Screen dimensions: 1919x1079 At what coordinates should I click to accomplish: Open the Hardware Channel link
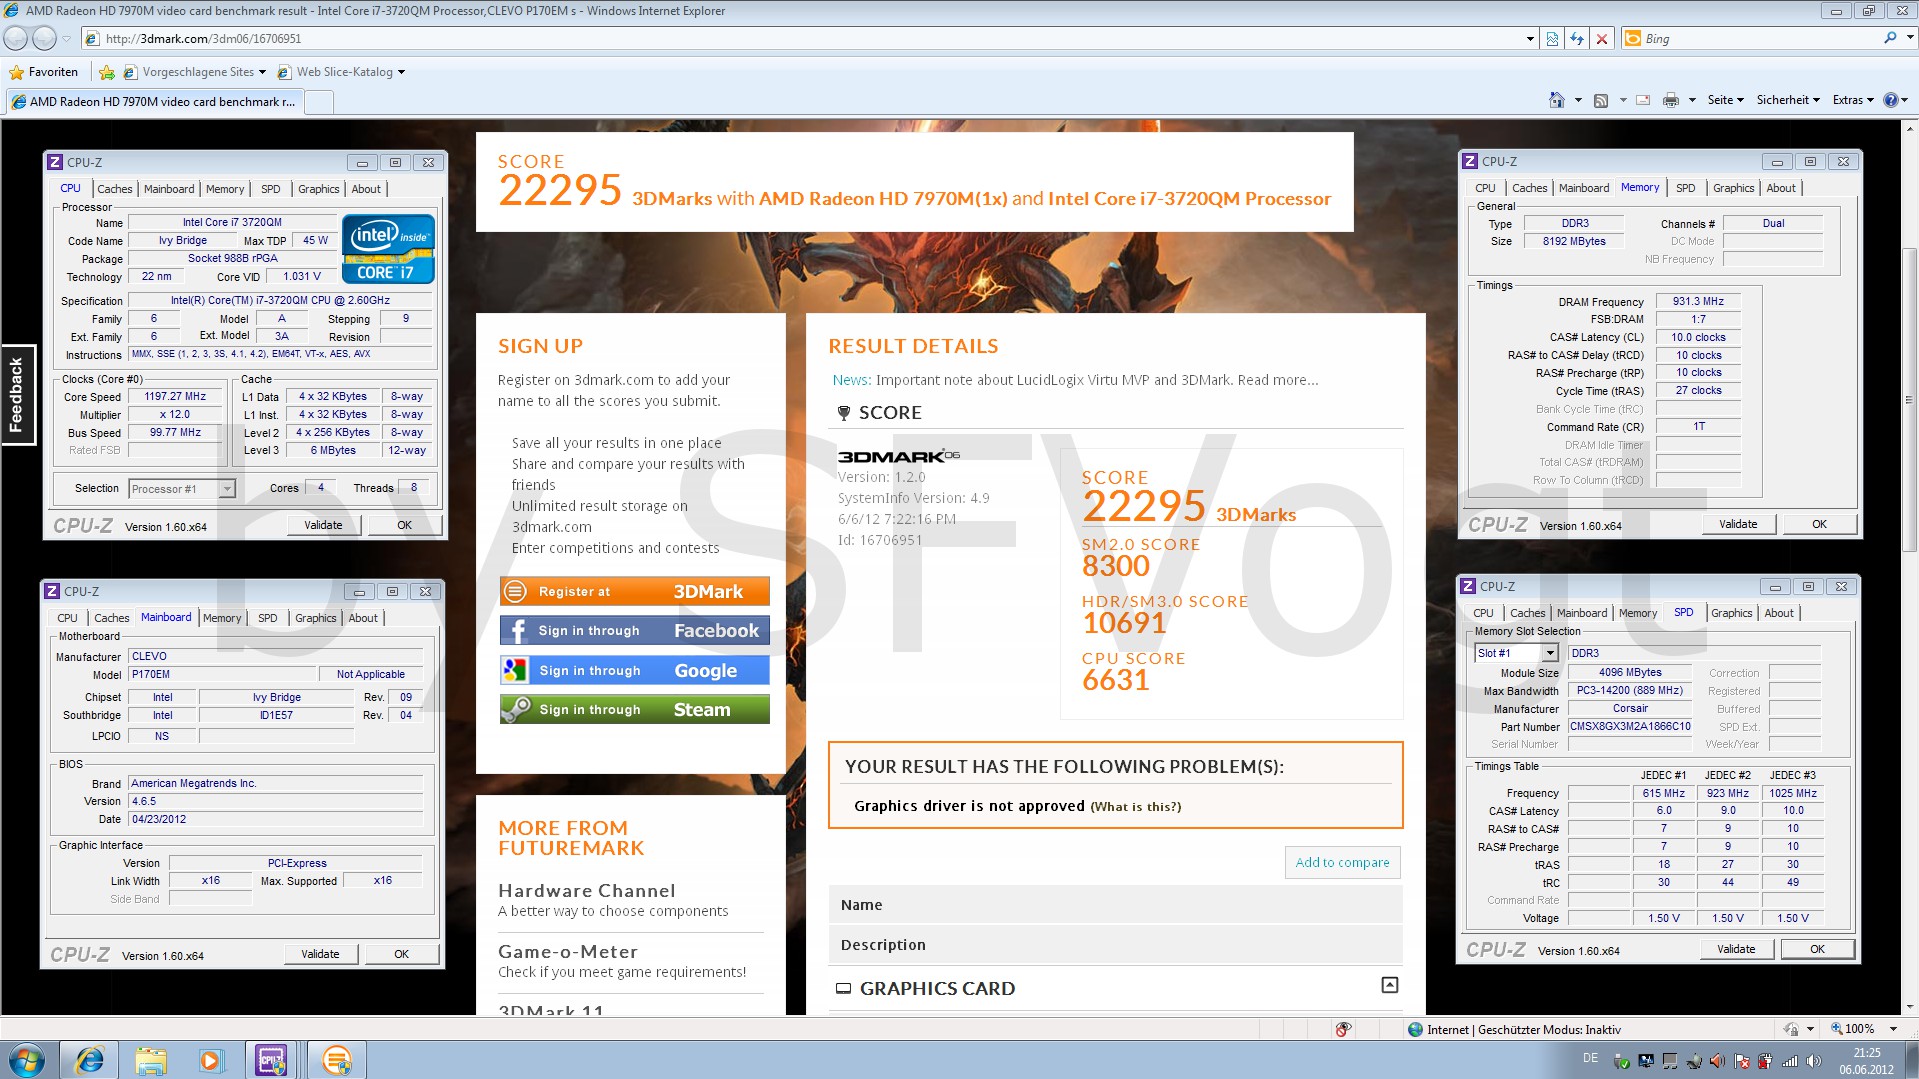coord(586,890)
